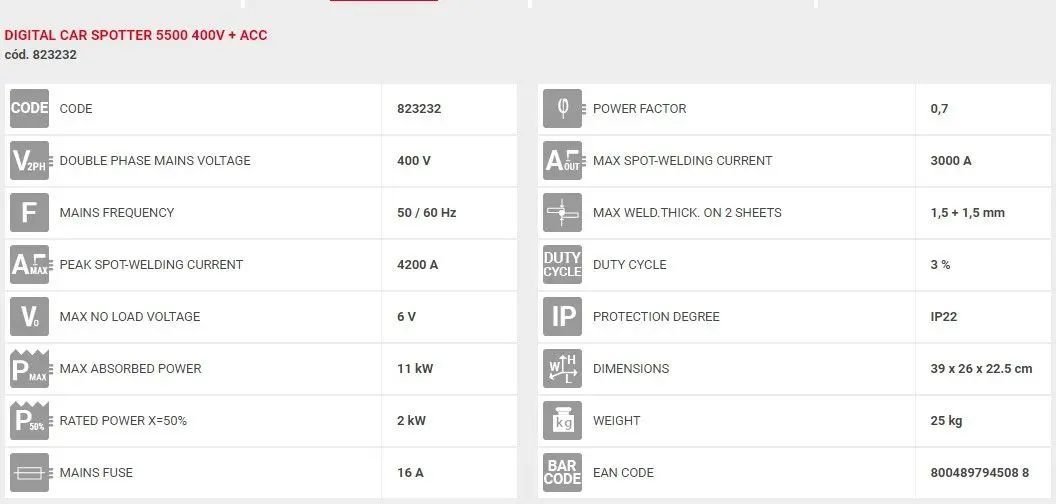Click the mains fuse icon
The height and width of the screenshot is (504, 1056).
30,472
